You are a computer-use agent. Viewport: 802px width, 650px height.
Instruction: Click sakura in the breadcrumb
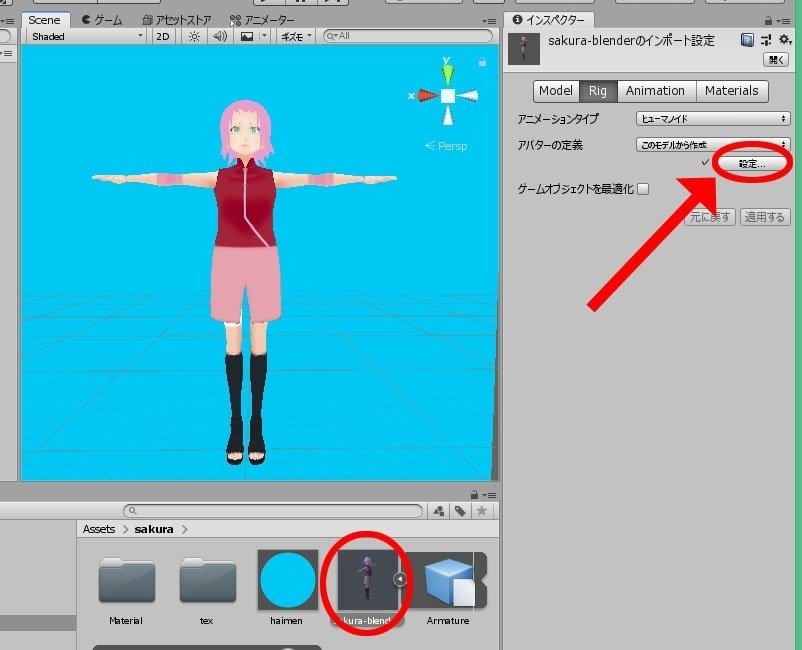(x=154, y=529)
